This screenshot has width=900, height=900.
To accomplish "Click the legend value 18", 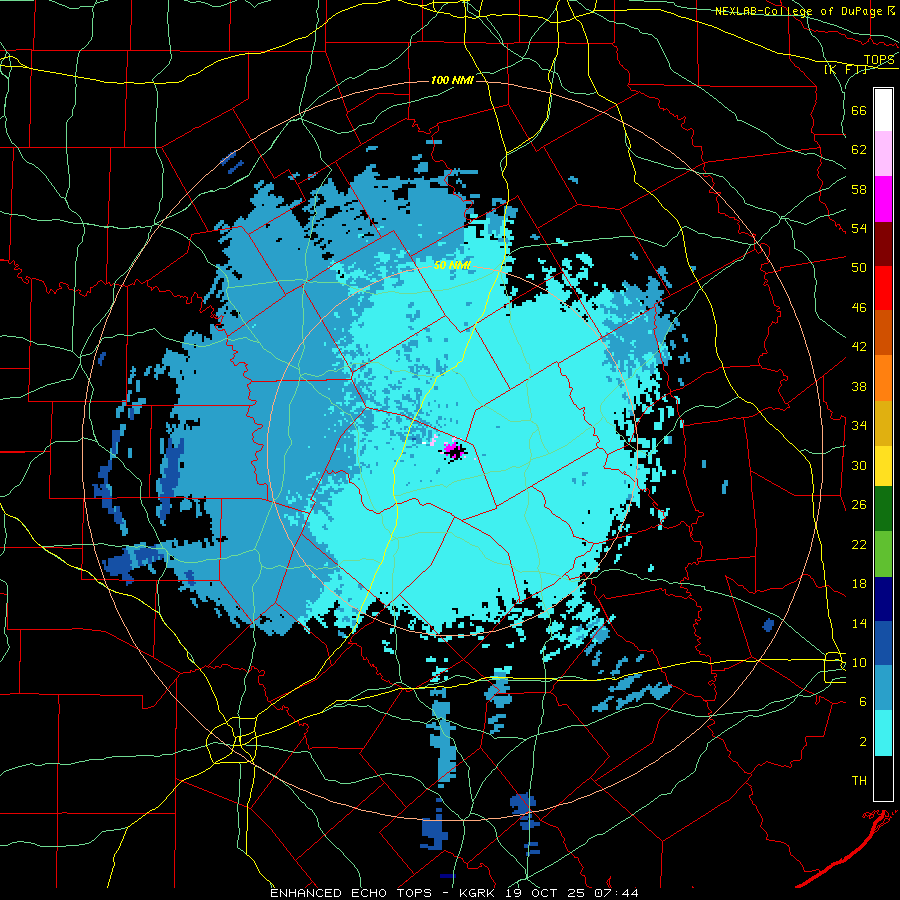I will point(859,584).
